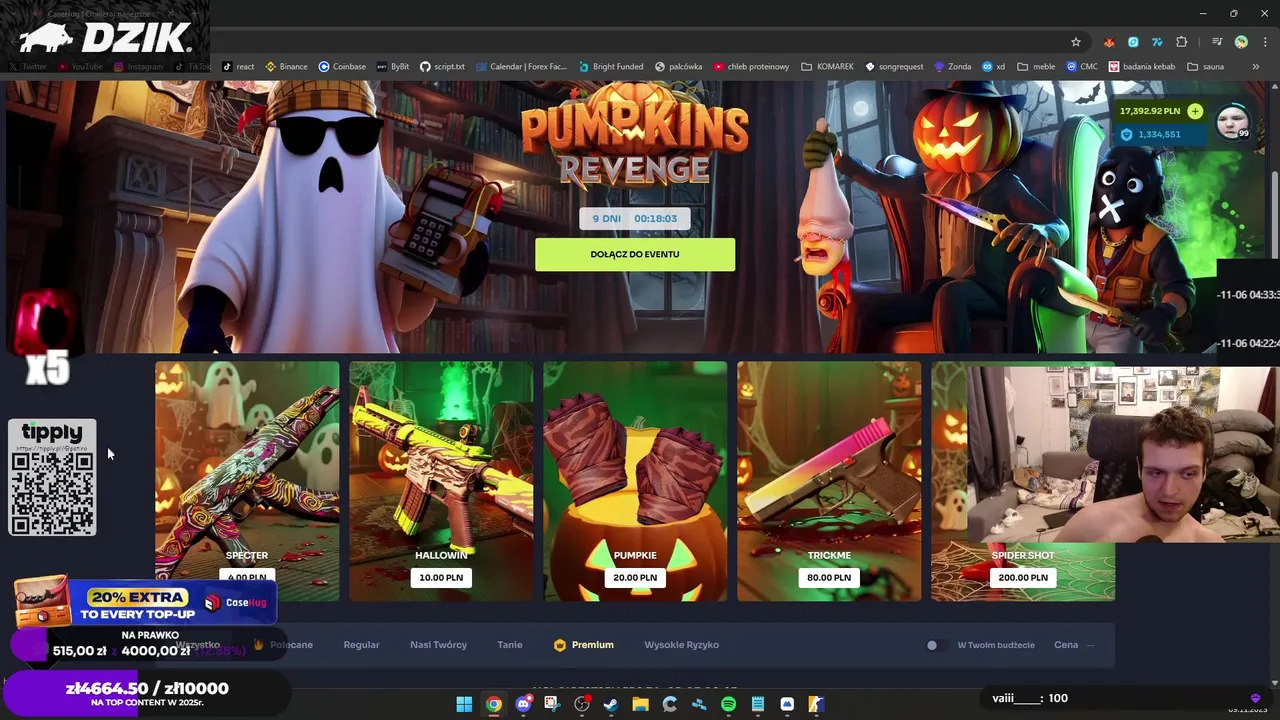
Task: Open the teal square browser extension
Action: click(x=1133, y=42)
